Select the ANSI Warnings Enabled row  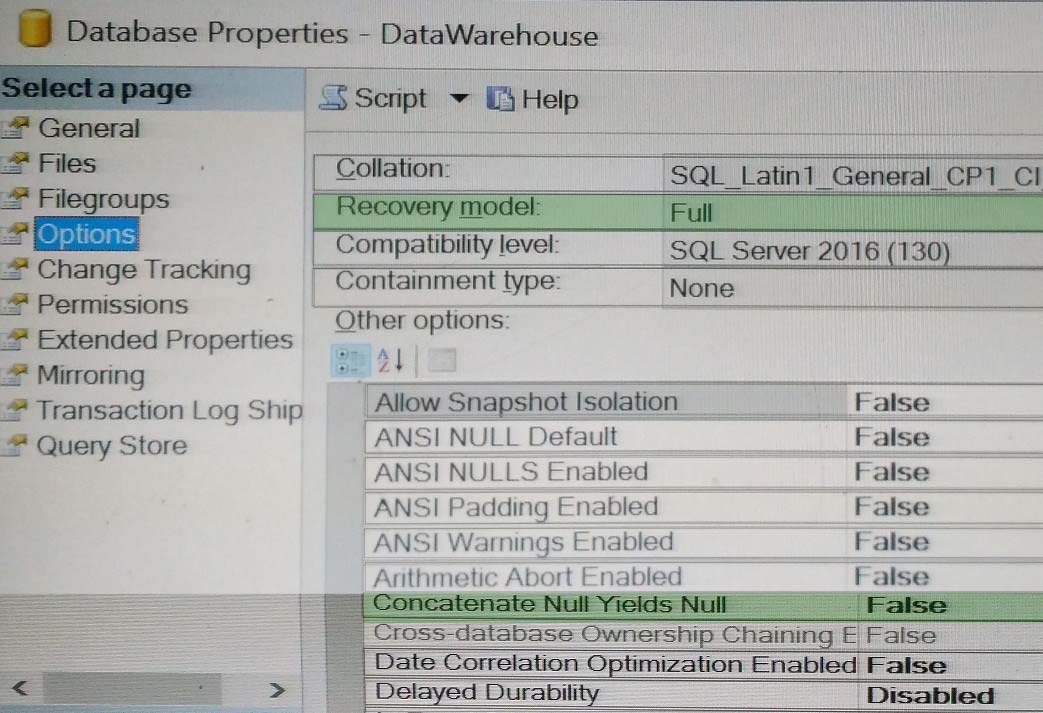pyautogui.click(x=704, y=542)
